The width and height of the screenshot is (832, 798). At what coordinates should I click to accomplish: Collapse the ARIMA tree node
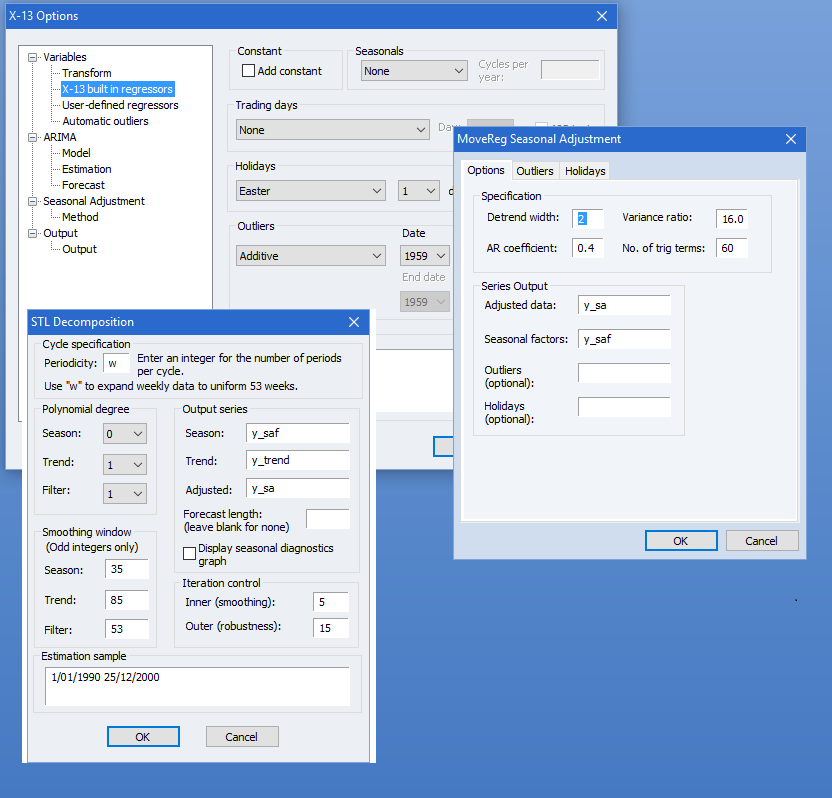[33, 137]
